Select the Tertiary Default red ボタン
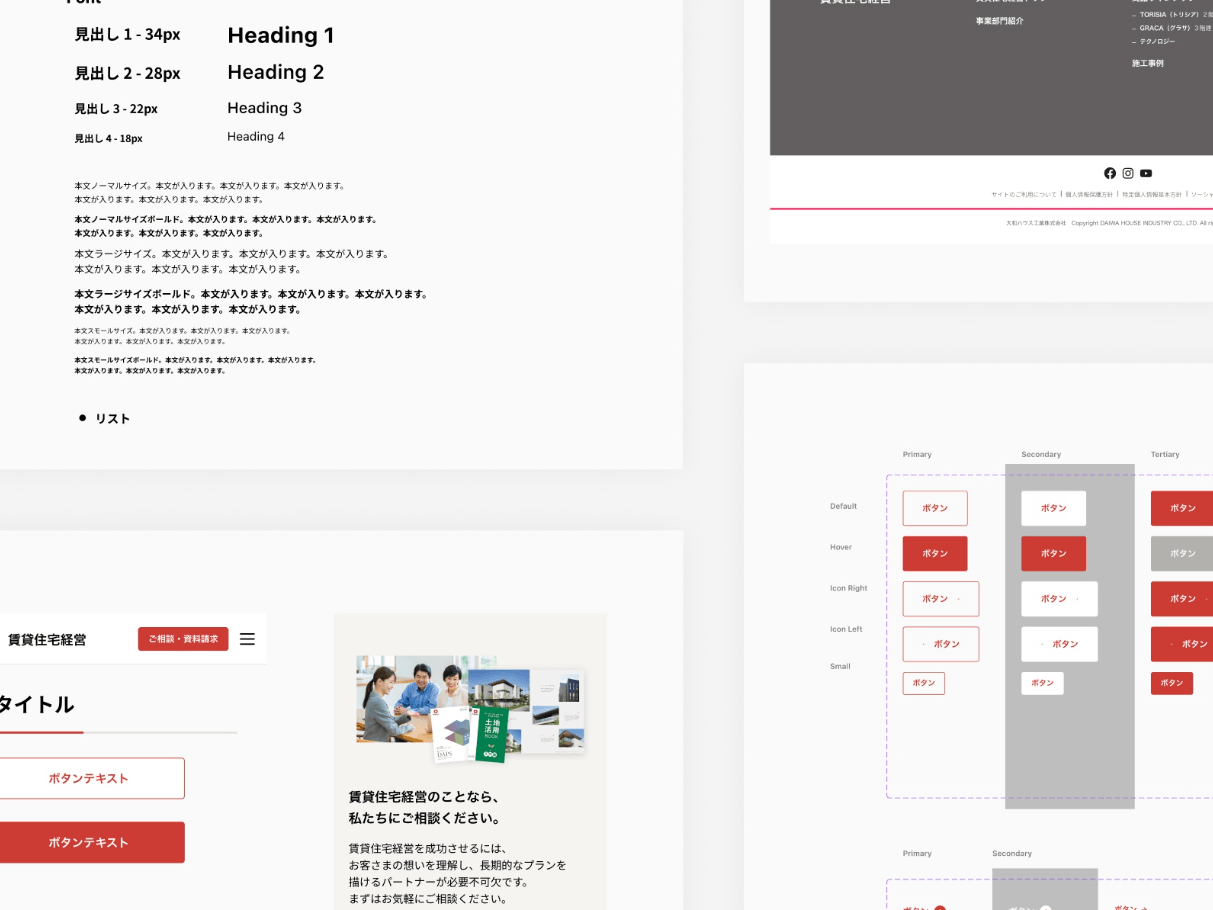1213x910 pixels. [1182, 508]
